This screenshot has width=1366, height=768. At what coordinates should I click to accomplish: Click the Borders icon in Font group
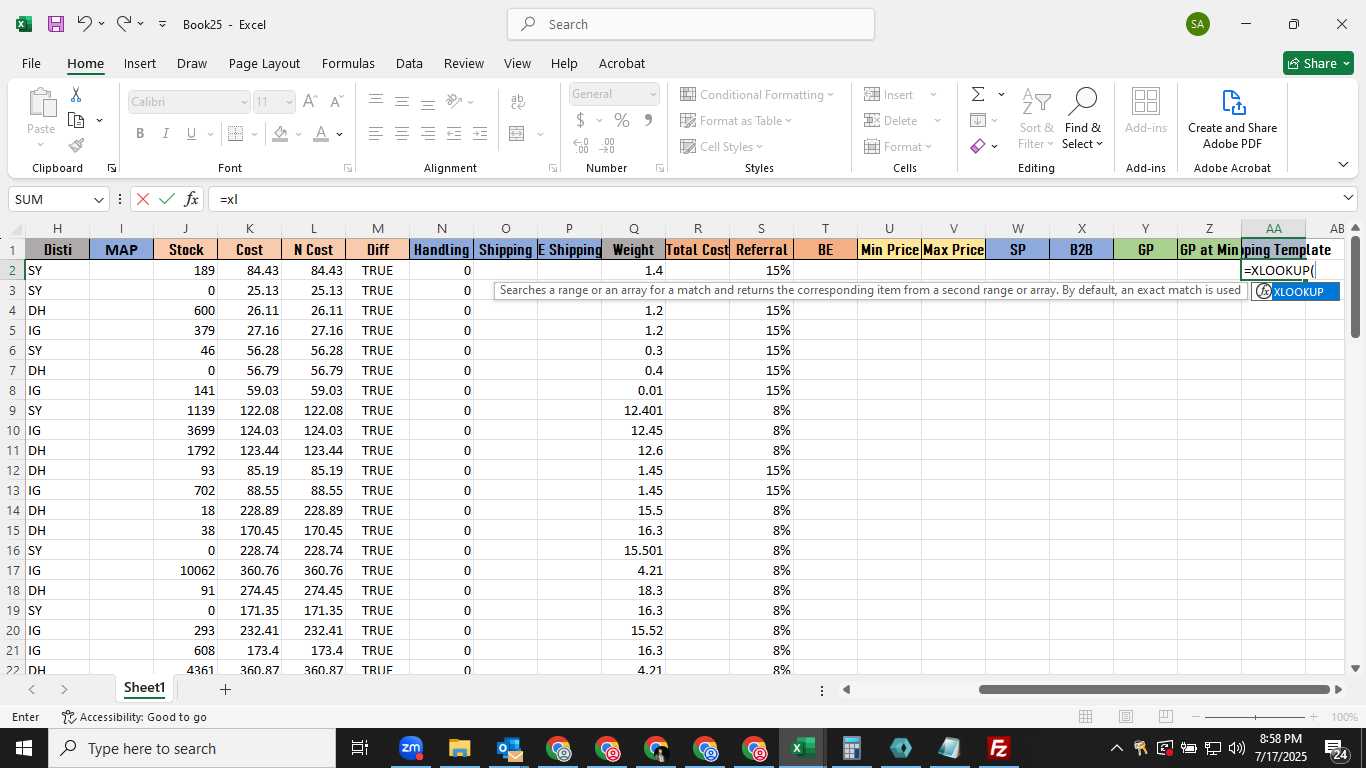pyautogui.click(x=235, y=133)
